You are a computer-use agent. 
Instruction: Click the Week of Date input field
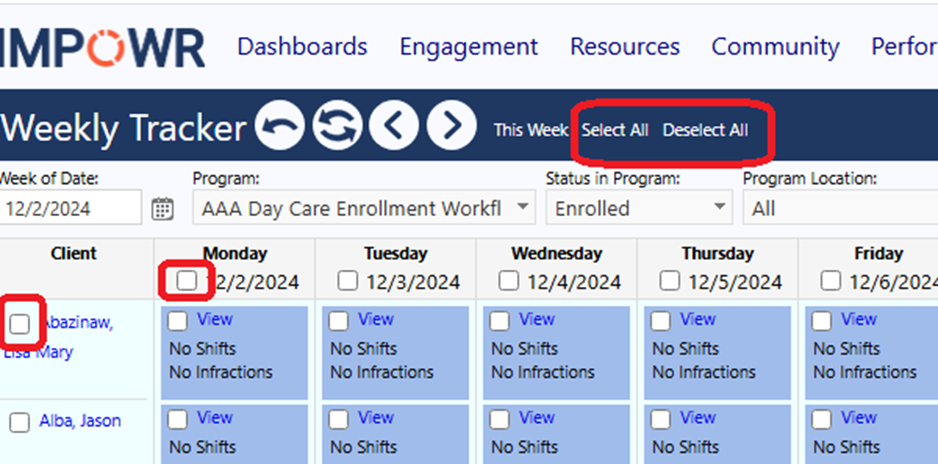(x=71, y=207)
